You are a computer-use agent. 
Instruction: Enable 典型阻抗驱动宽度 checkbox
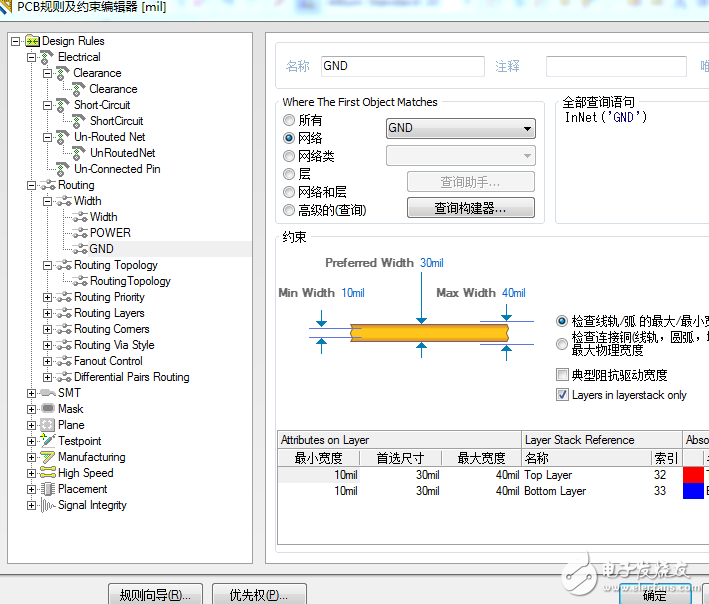[562, 375]
